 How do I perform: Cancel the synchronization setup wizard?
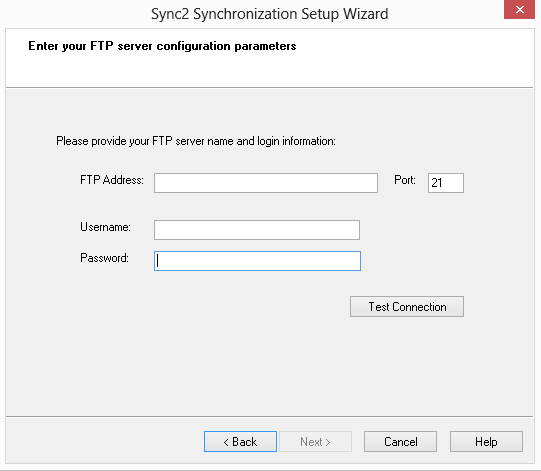coord(400,441)
